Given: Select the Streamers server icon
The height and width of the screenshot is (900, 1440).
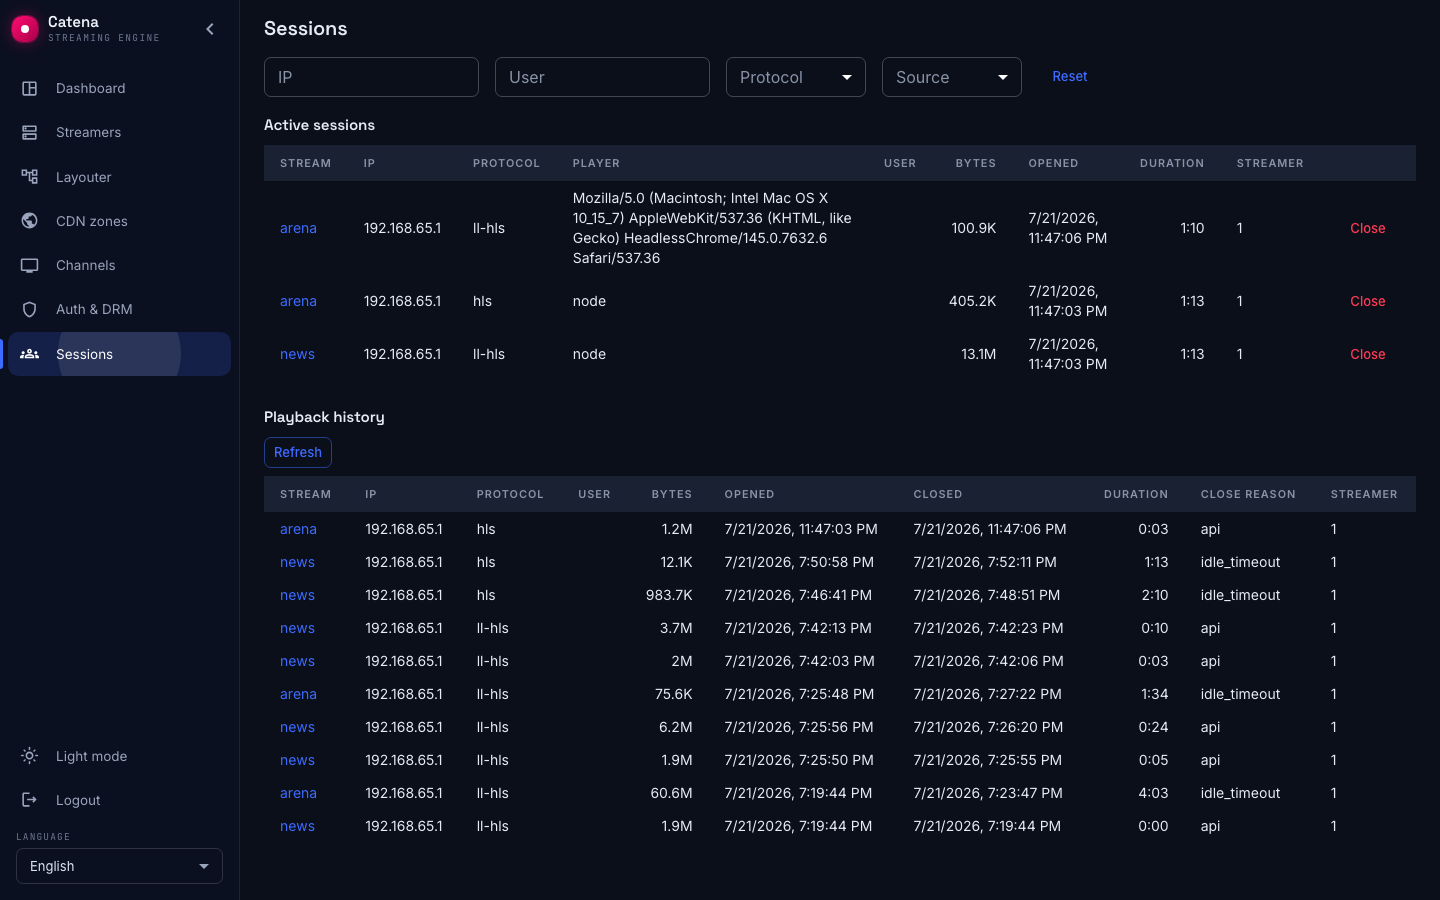Looking at the screenshot, I should pos(30,132).
